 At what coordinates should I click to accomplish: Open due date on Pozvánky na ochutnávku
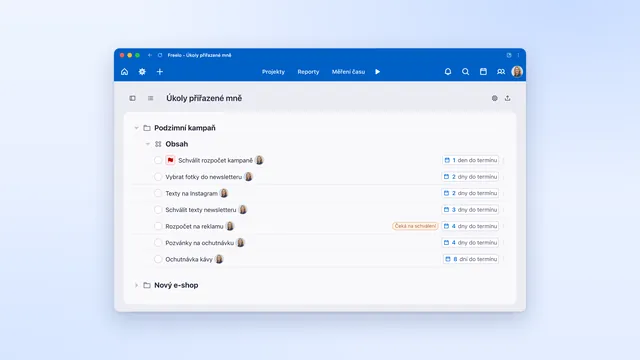(x=470, y=242)
